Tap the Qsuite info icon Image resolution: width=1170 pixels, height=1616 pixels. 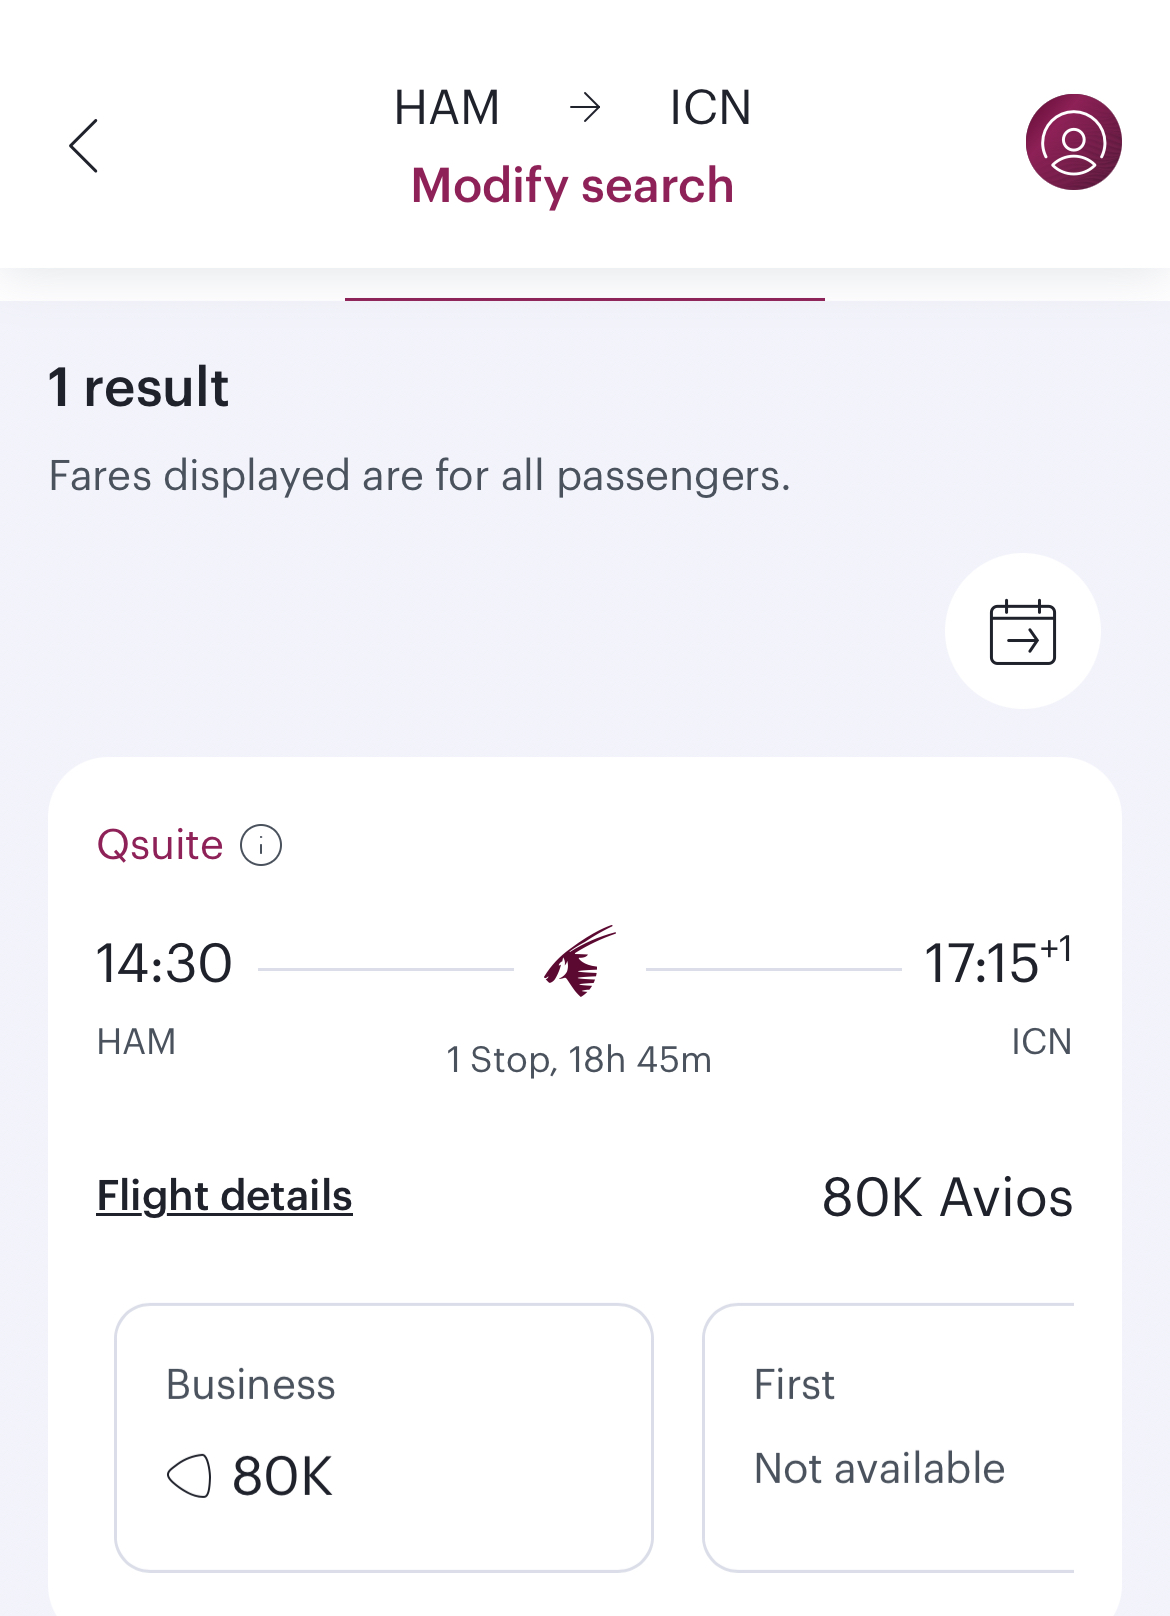click(261, 846)
